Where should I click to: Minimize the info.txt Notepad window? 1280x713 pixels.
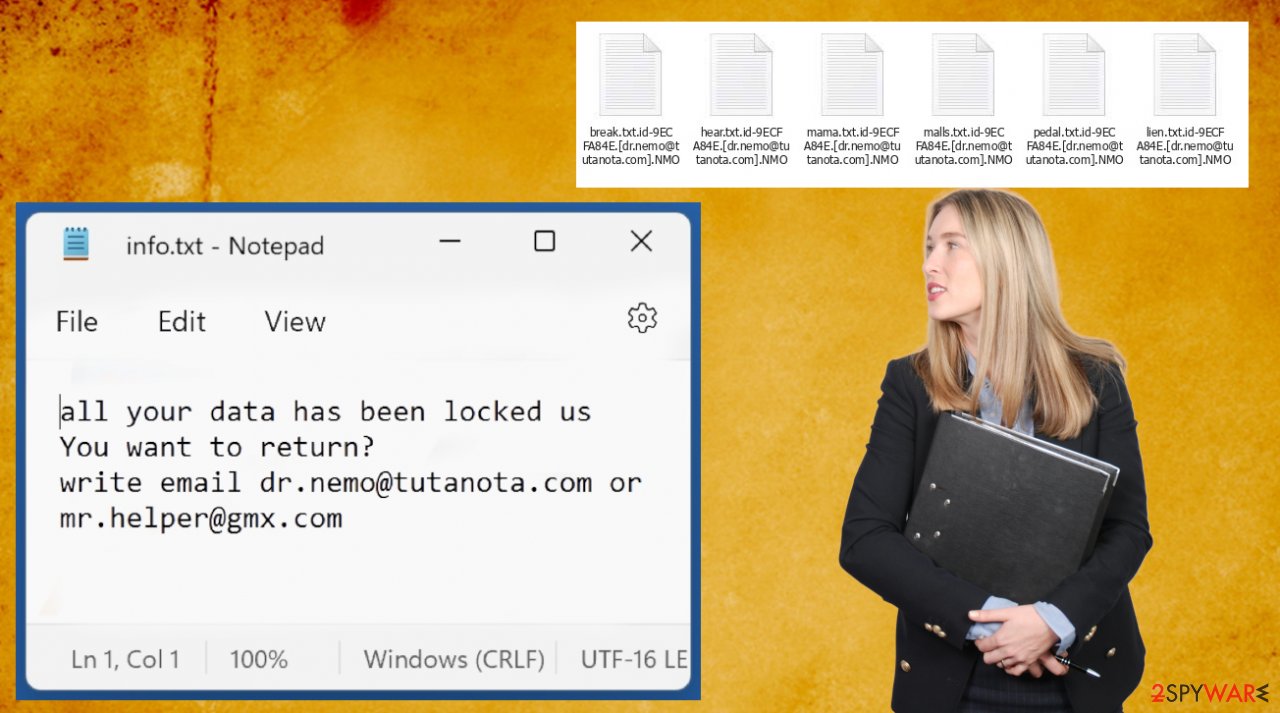450,241
